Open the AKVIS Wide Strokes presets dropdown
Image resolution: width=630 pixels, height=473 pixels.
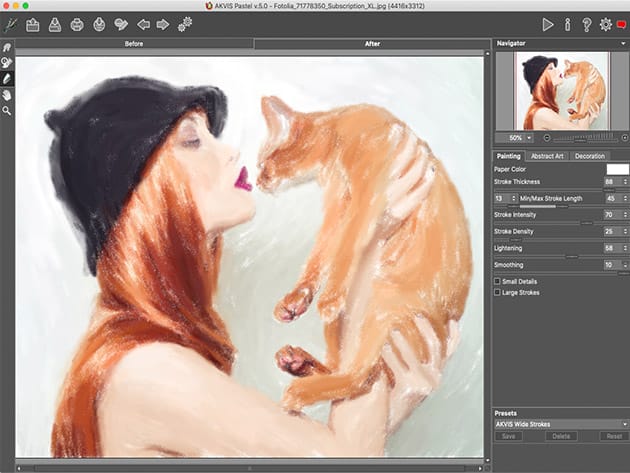(559, 424)
